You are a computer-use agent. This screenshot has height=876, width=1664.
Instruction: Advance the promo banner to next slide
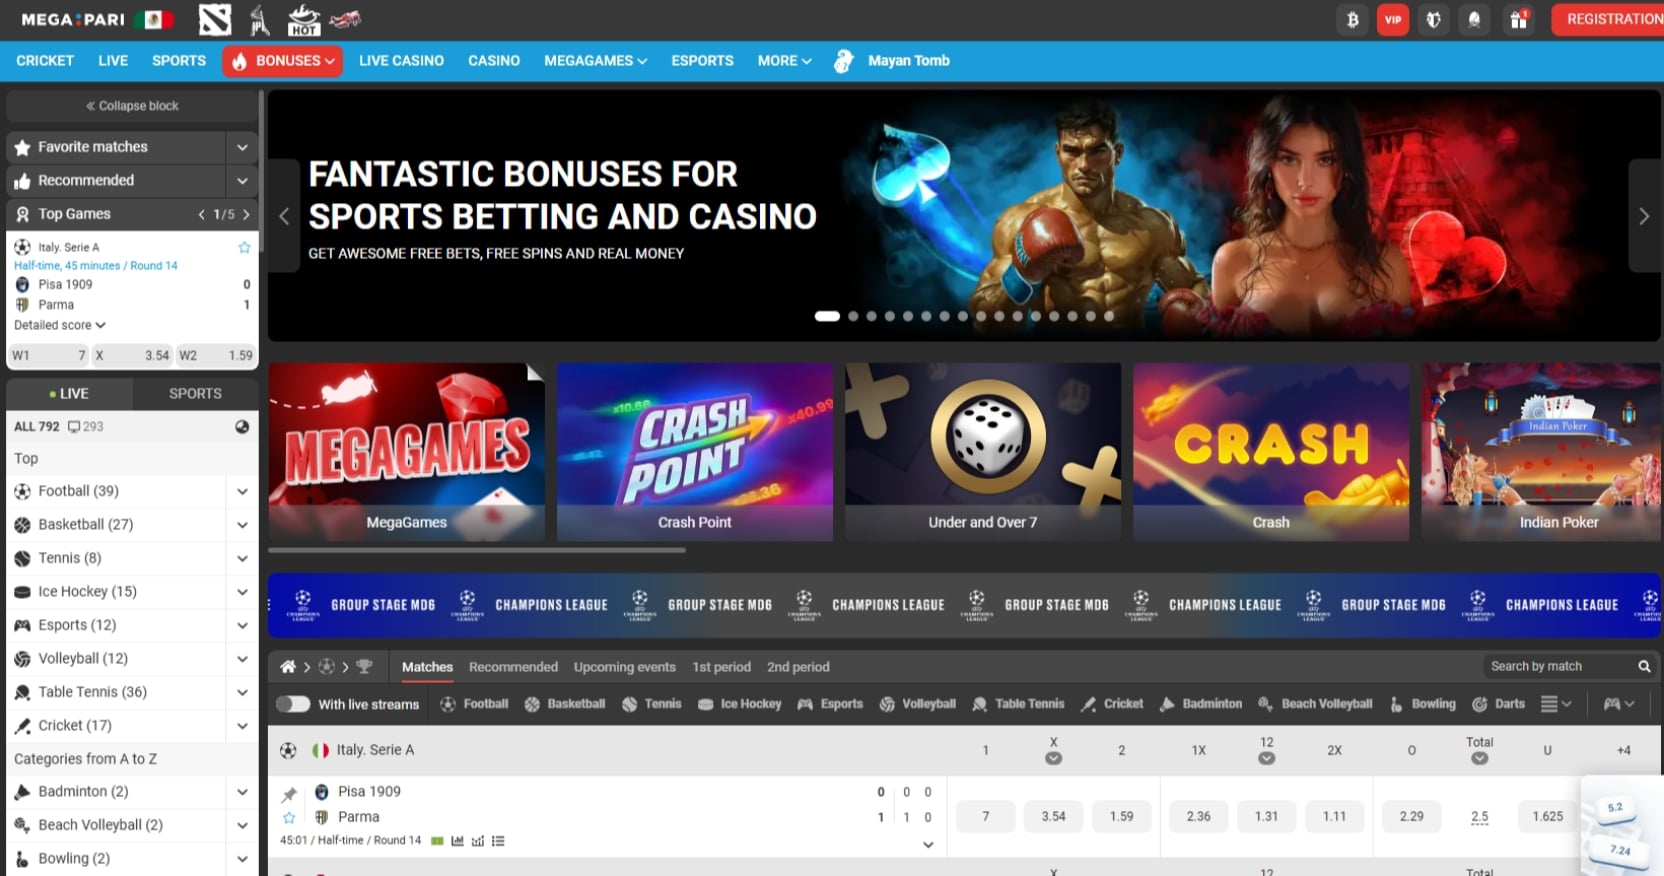[x=1644, y=216]
